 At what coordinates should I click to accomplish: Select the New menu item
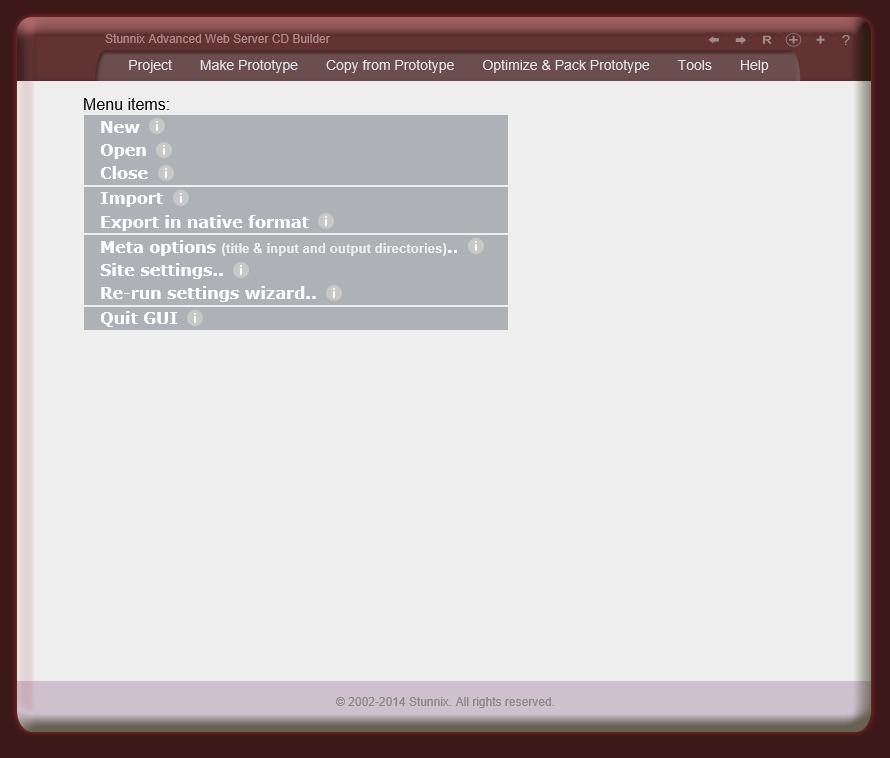[x=119, y=127]
